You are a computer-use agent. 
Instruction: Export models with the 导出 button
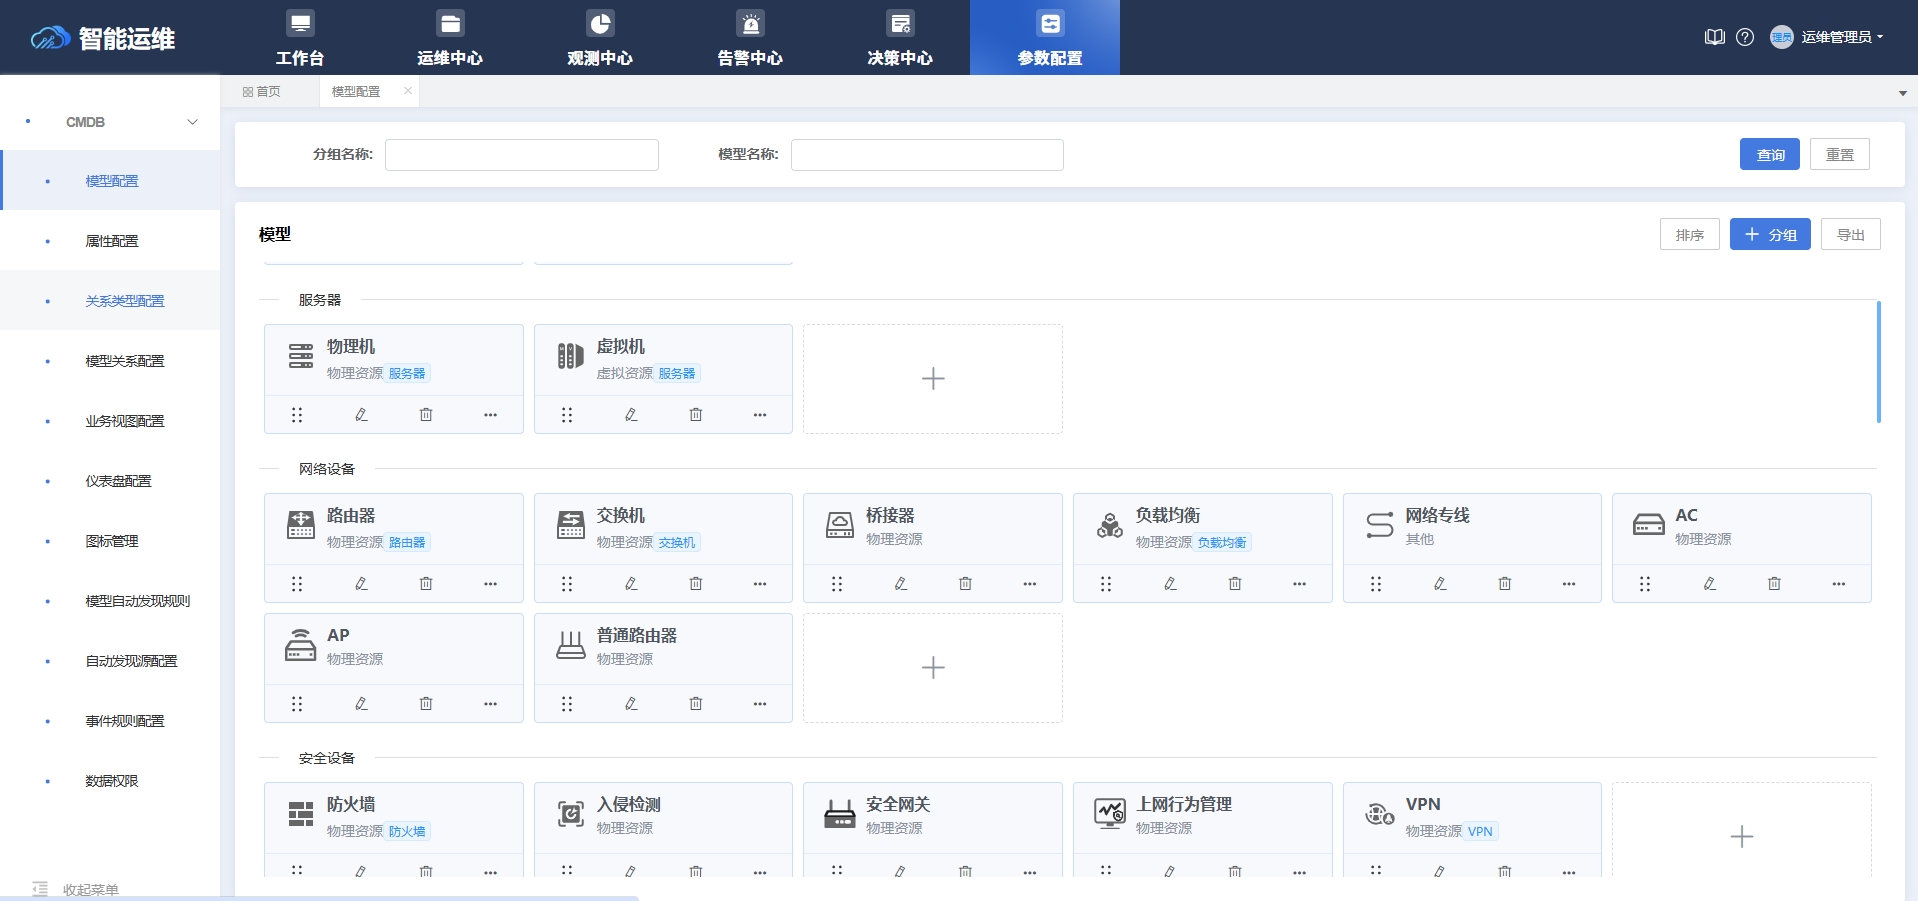pos(1850,234)
